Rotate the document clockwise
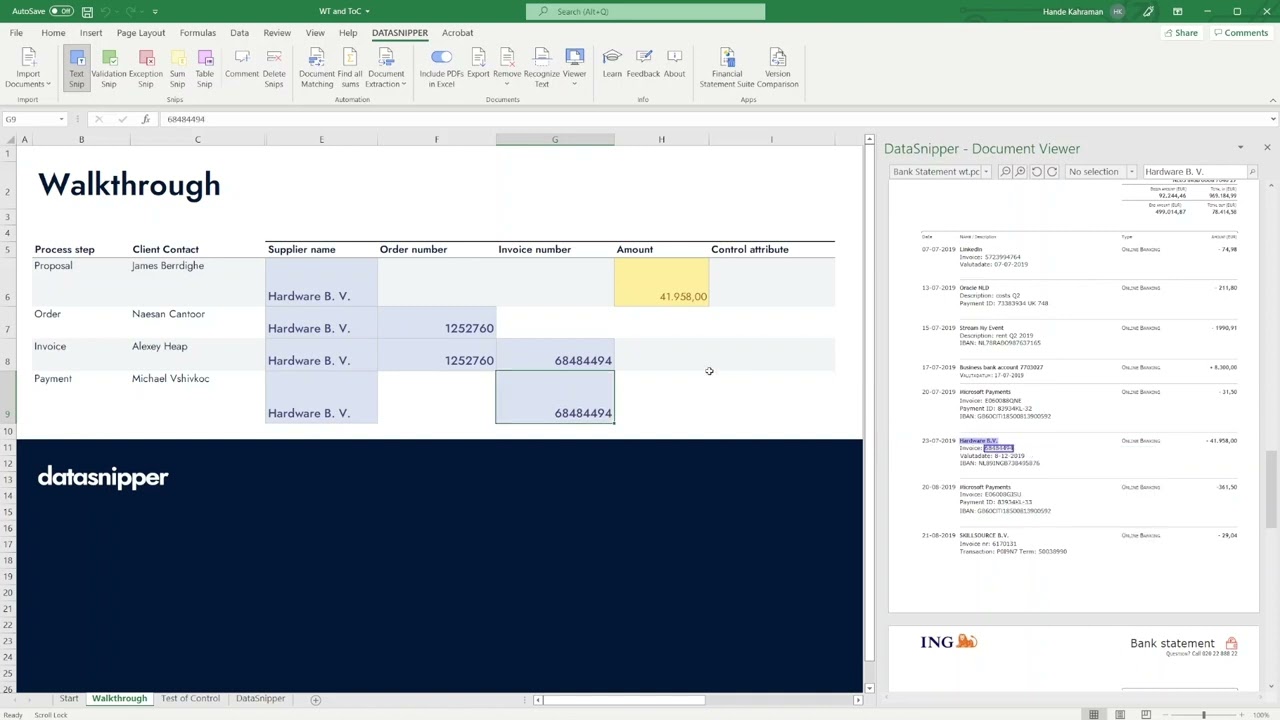Screen dimensions: 1280x720 [1051, 172]
